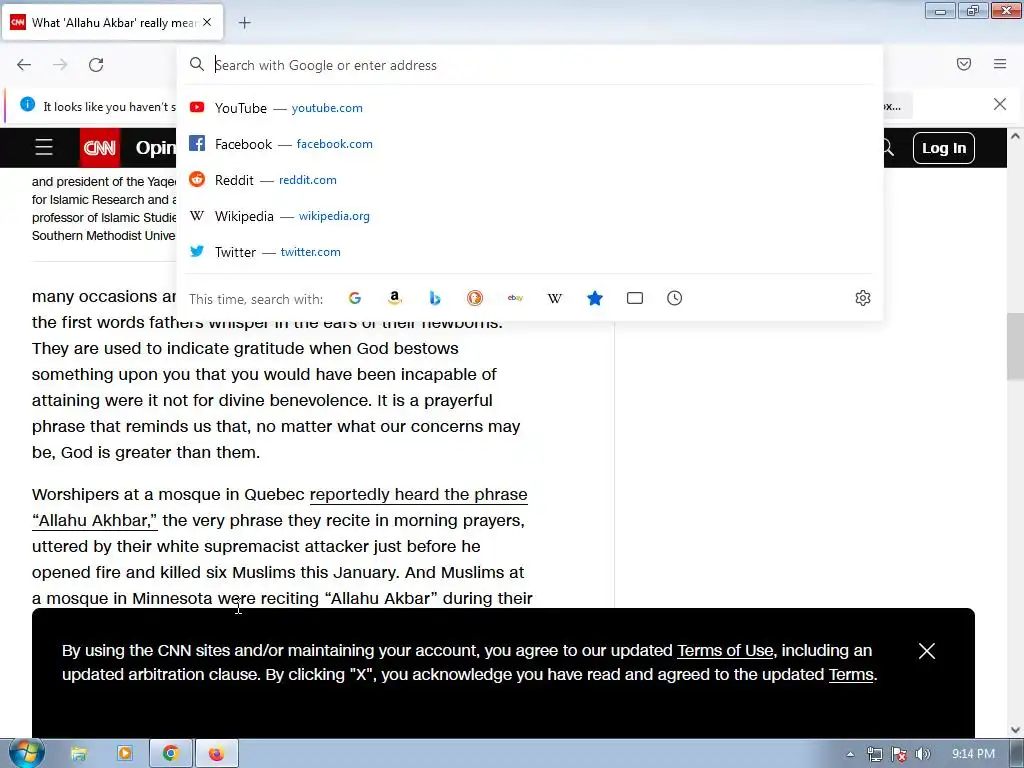The image size is (1024, 768).
Task: Search this time with Google
Action: 355,298
